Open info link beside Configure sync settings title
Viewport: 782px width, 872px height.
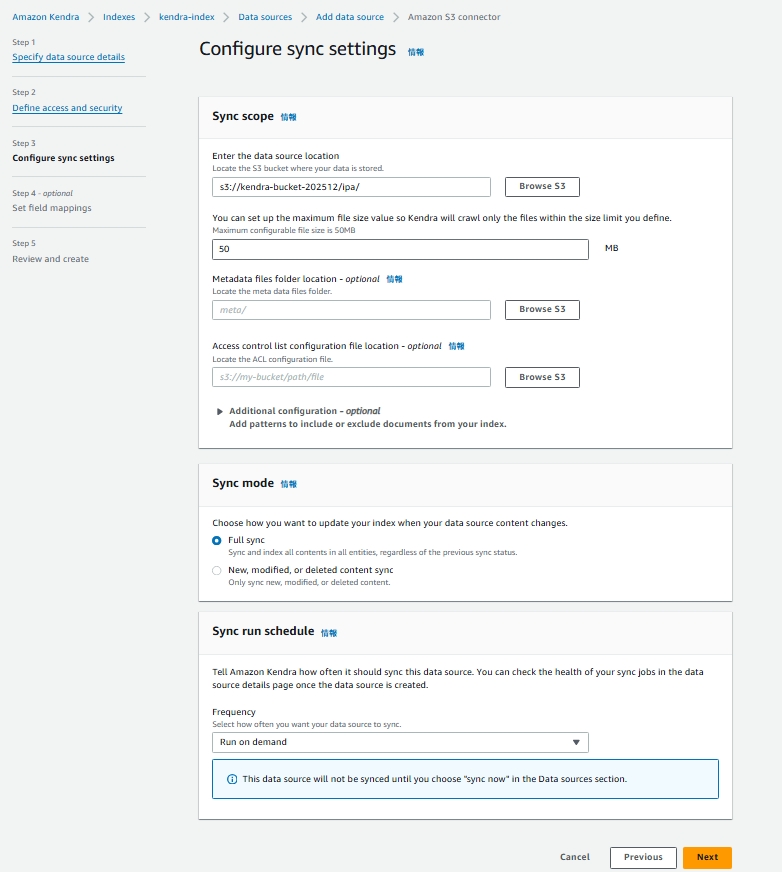[x=415, y=52]
